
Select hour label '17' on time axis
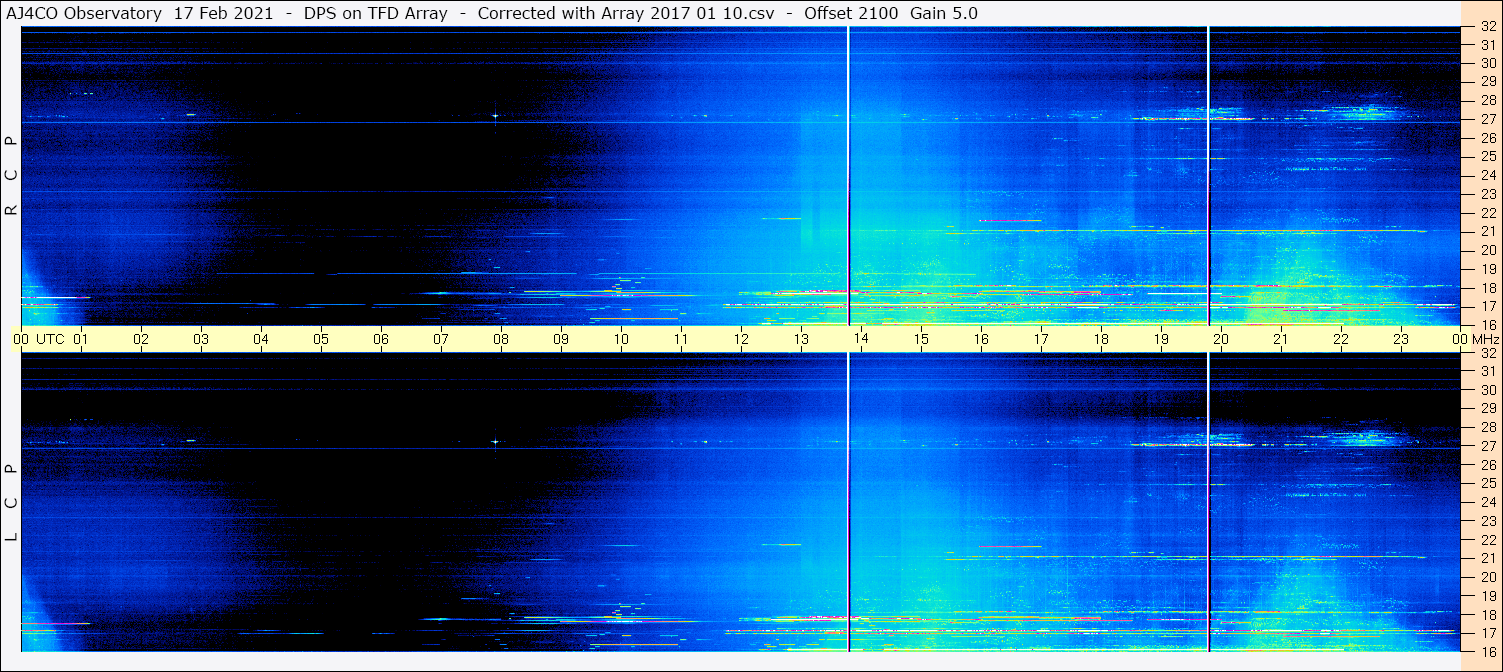(x=1041, y=339)
